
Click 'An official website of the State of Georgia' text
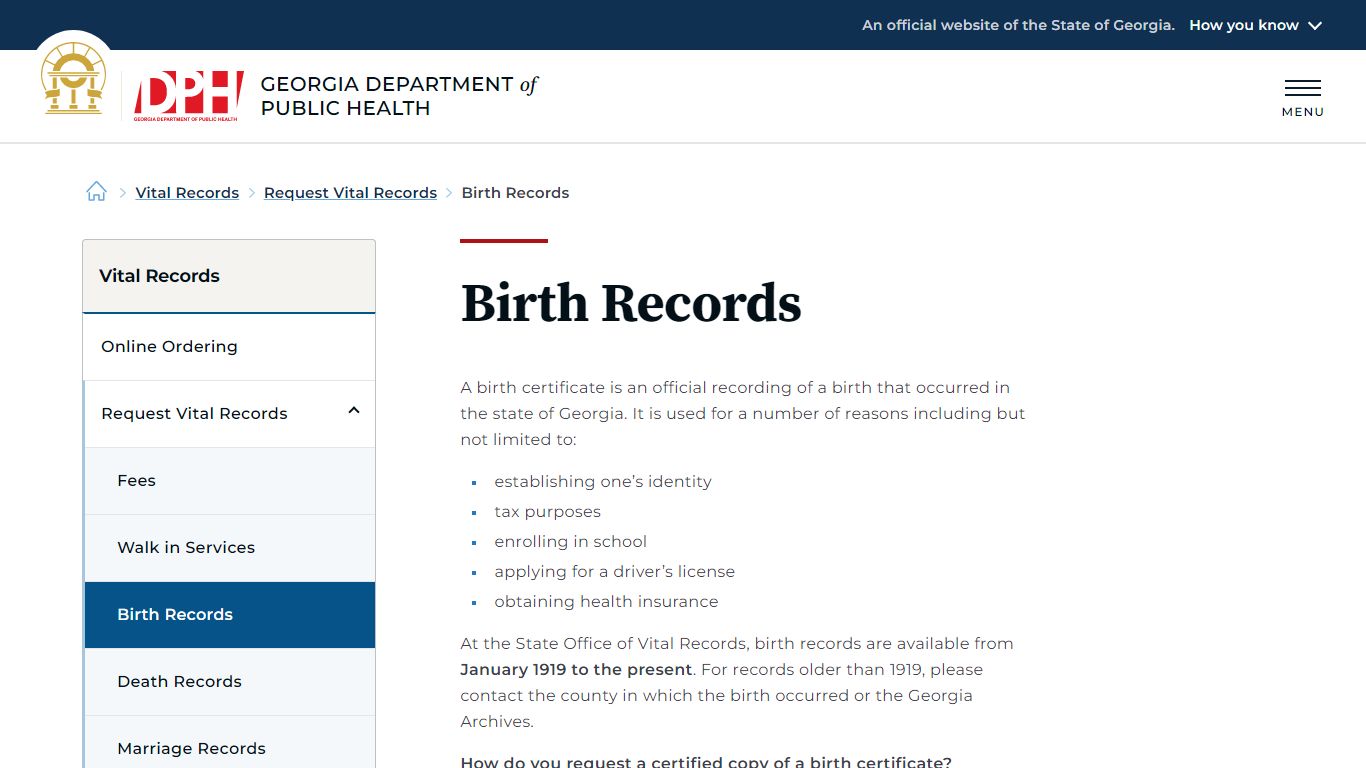coord(1018,25)
